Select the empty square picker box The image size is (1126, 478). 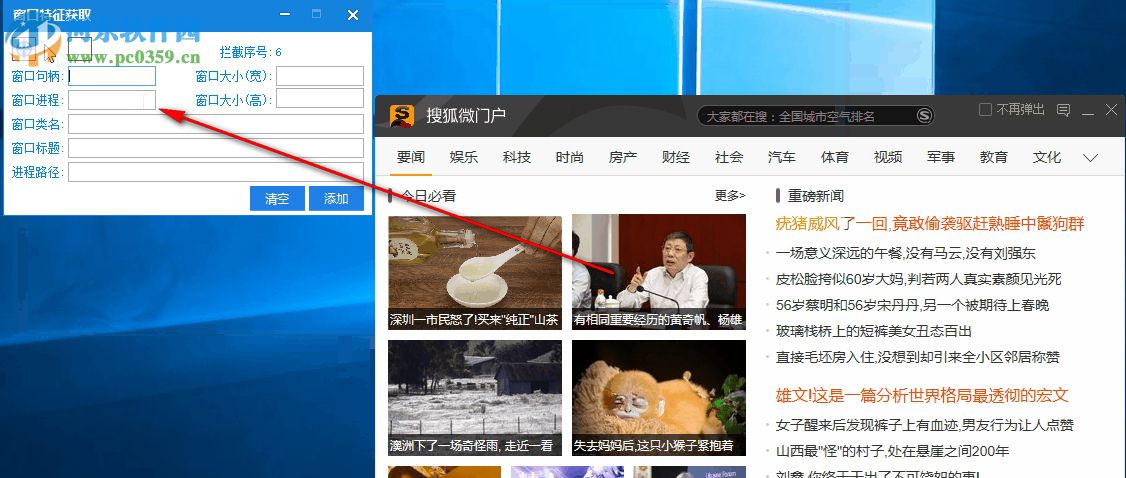(80, 49)
